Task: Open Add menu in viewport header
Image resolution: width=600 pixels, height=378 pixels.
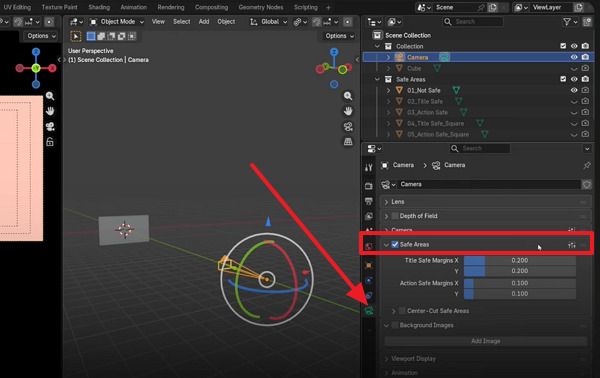Action: tap(204, 22)
